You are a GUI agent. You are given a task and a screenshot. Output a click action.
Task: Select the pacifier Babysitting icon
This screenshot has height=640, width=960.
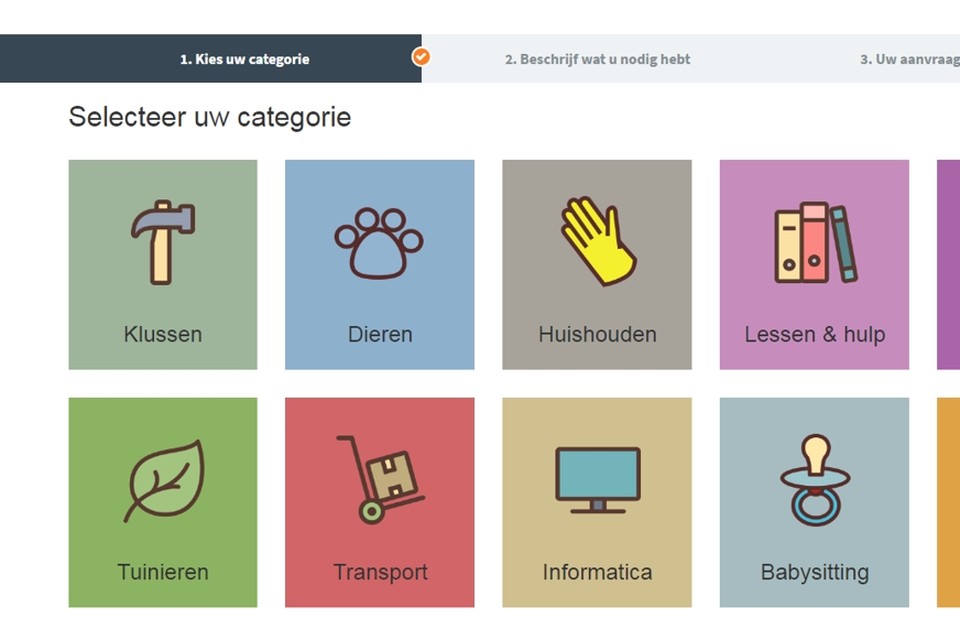(x=815, y=480)
